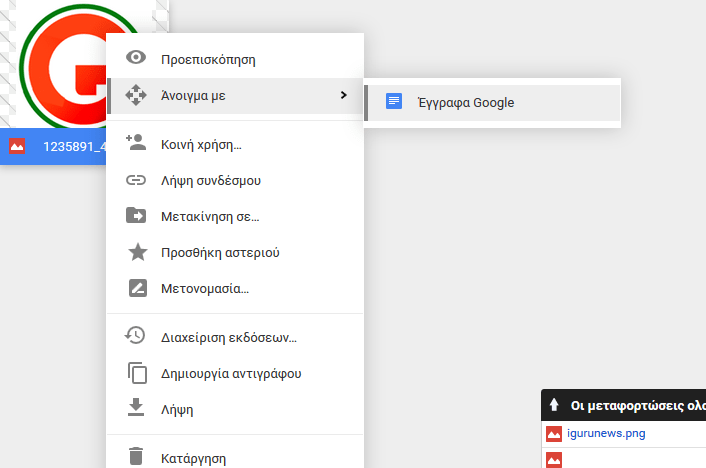Click the copy icon for Δημιουργία αντιγράφου
This screenshot has width=706, height=468.
coord(136,373)
